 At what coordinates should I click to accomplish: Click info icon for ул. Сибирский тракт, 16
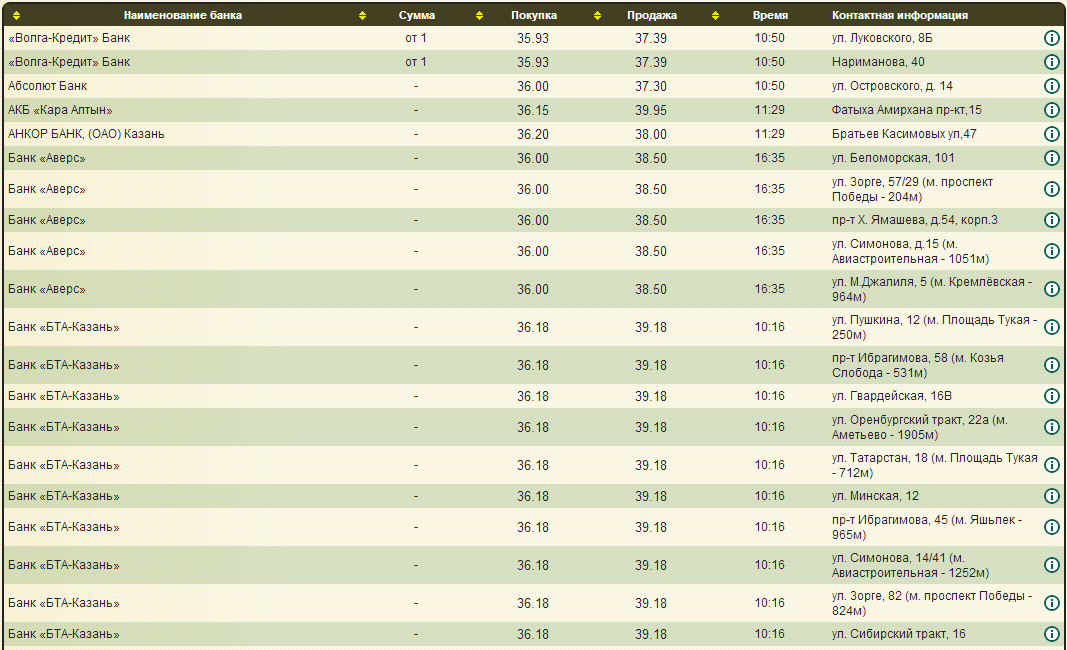tap(1051, 634)
